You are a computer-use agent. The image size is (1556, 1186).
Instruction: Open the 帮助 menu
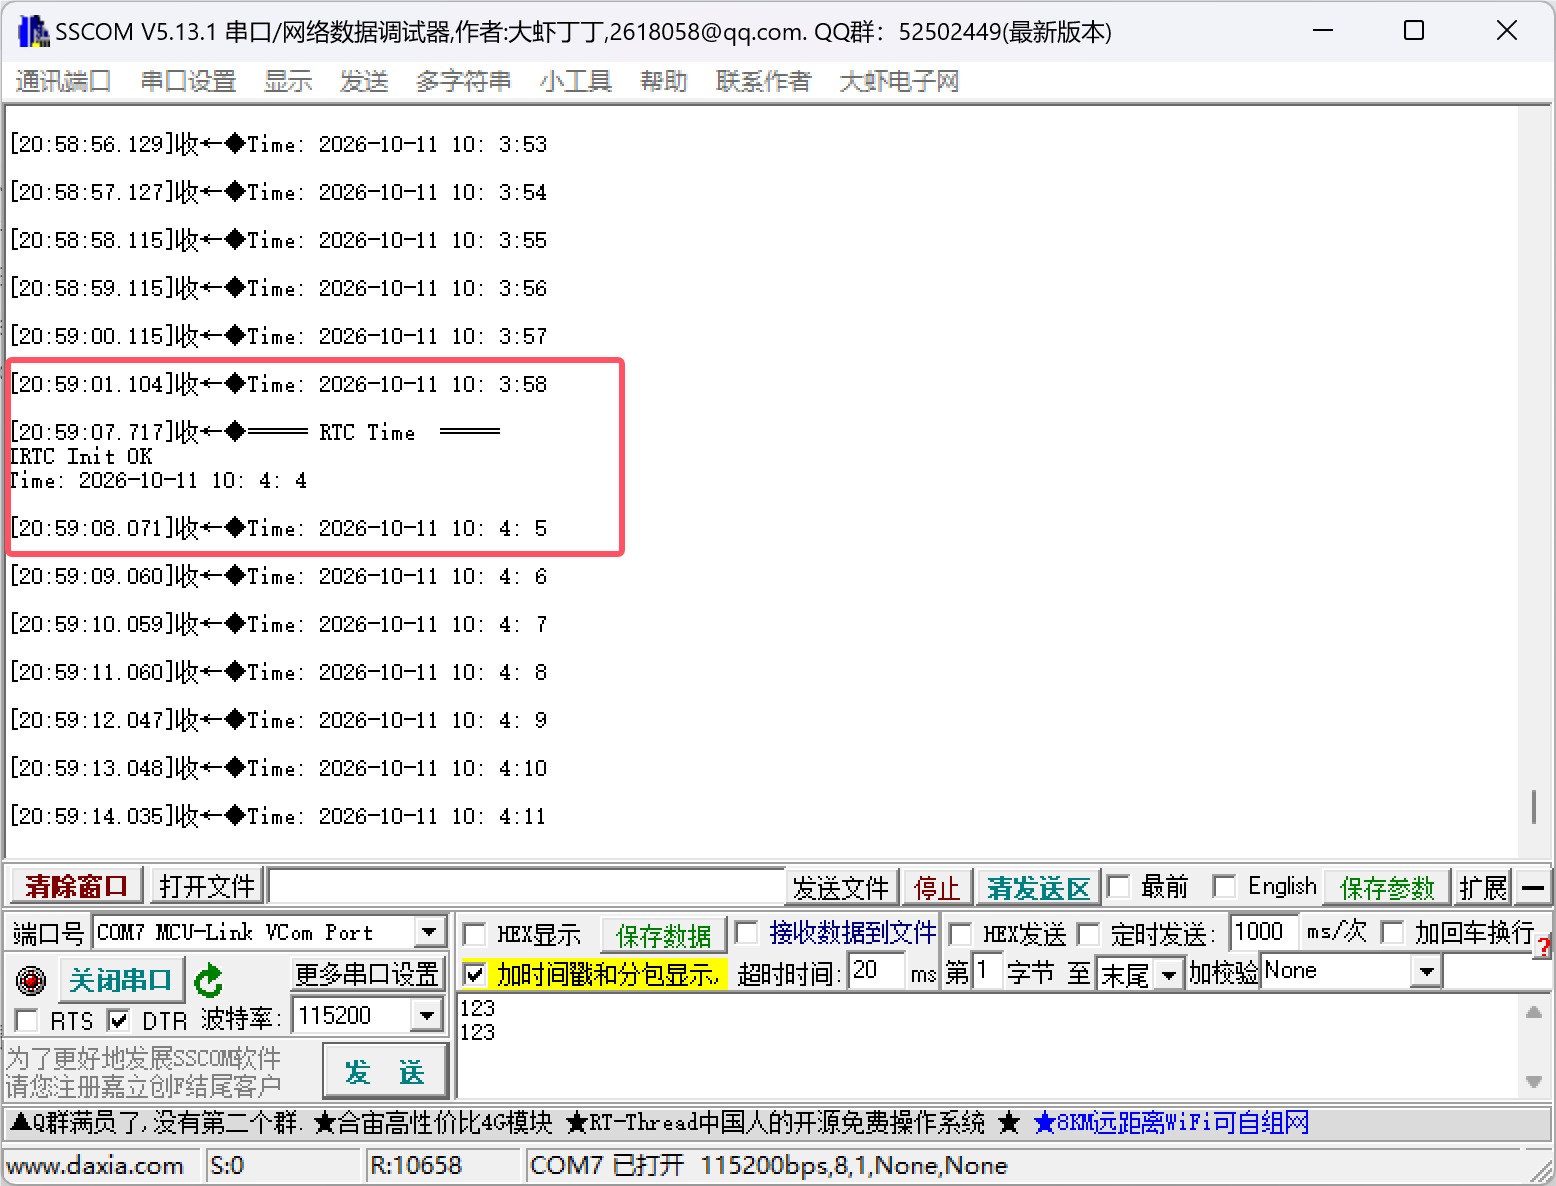click(x=664, y=81)
